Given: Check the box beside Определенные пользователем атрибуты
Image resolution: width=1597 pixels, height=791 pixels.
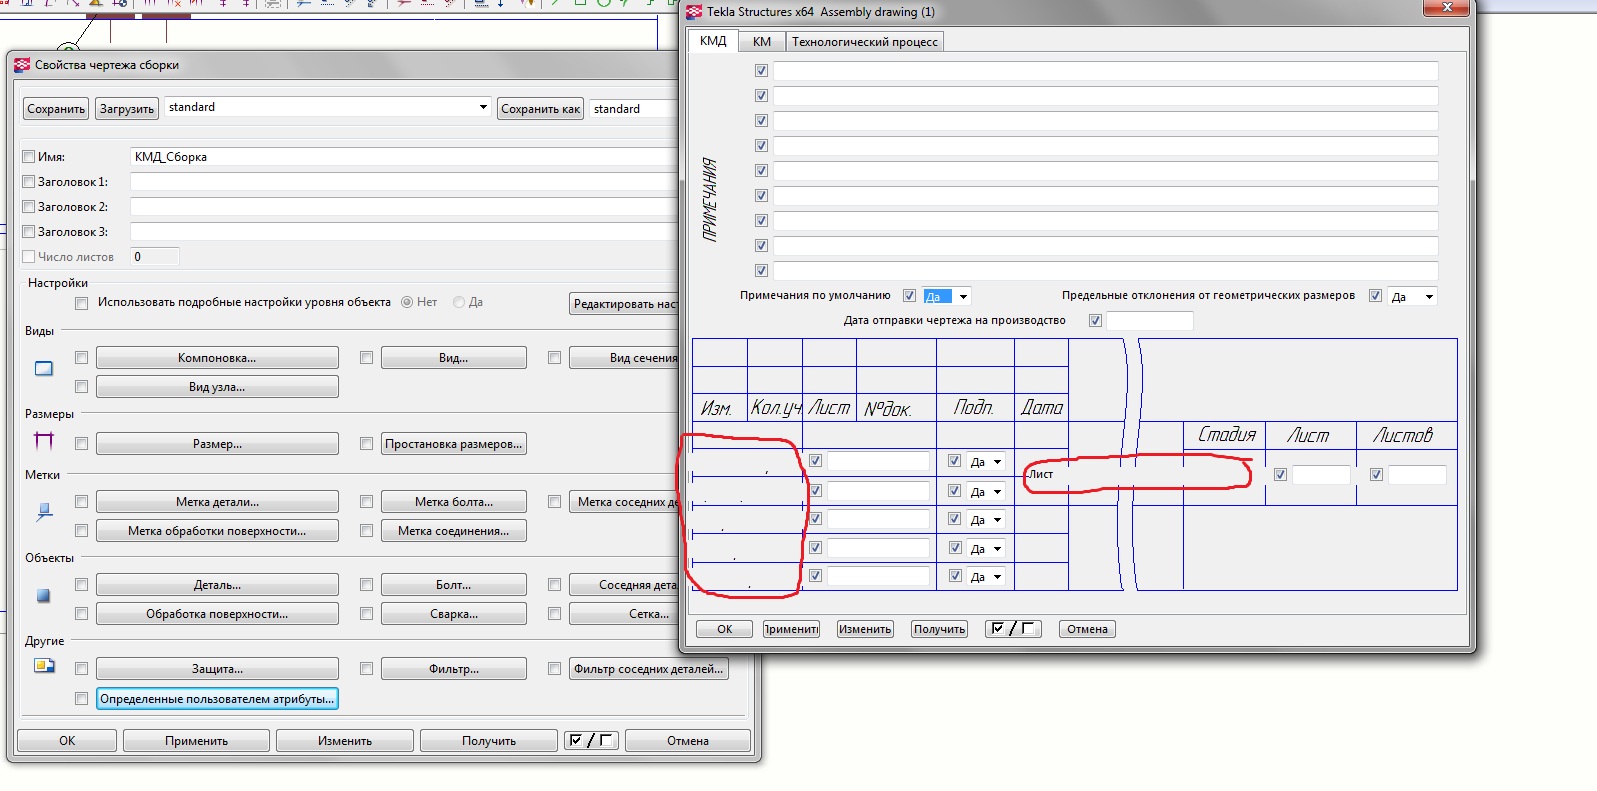Looking at the screenshot, I should (82, 699).
